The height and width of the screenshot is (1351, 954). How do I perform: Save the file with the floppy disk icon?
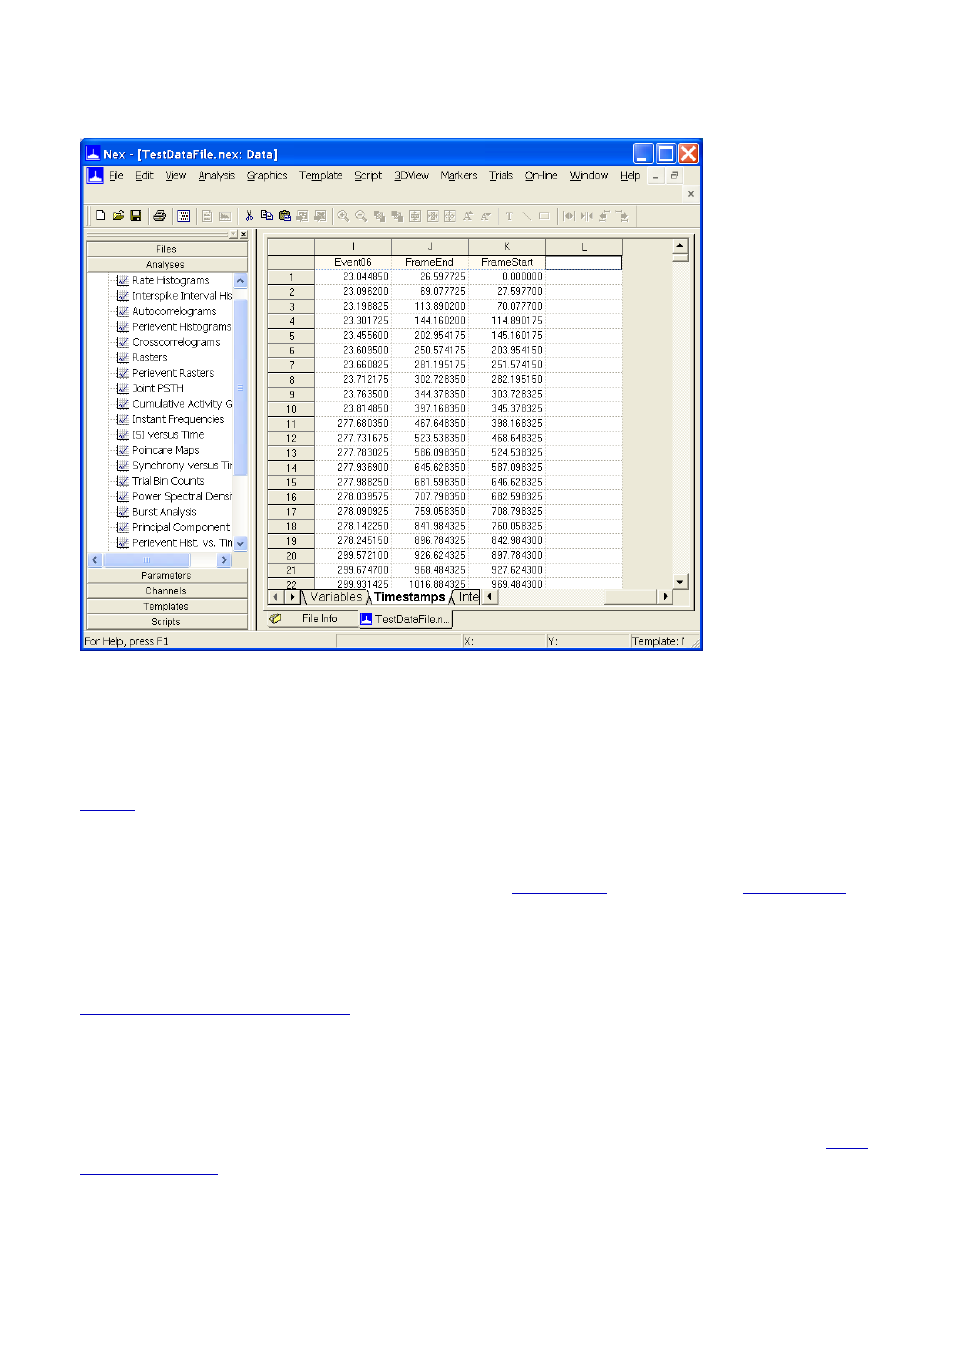136,216
